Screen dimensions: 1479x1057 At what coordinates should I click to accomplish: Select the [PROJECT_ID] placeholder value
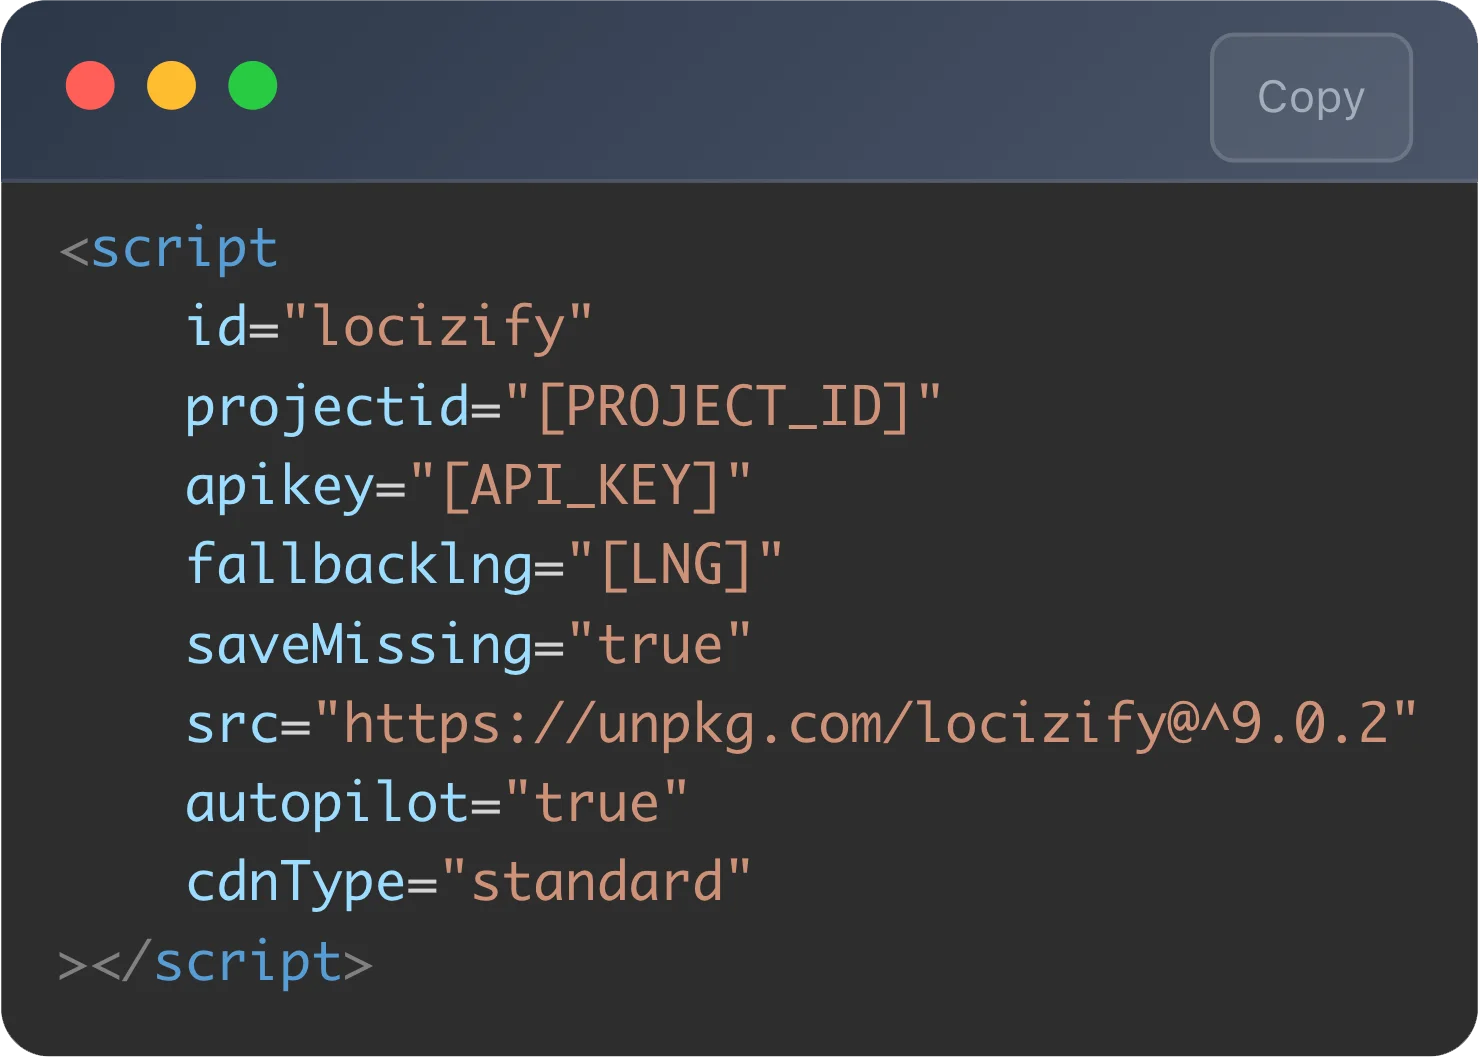[x=723, y=407]
